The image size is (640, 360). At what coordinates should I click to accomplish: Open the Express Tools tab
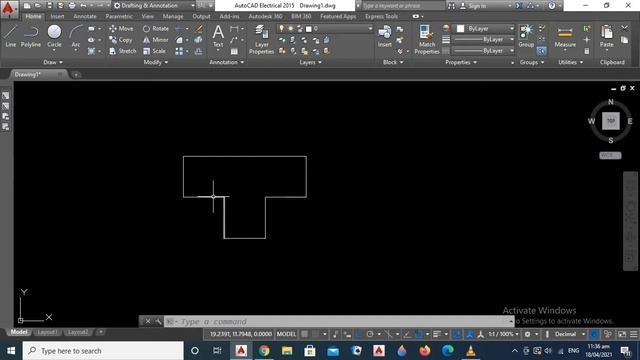pos(381,17)
